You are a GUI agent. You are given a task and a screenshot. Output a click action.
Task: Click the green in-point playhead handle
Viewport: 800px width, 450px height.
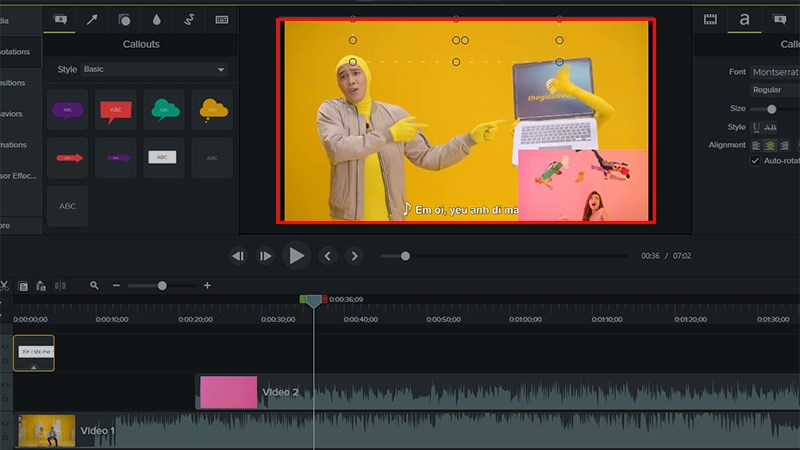click(x=303, y=299)
